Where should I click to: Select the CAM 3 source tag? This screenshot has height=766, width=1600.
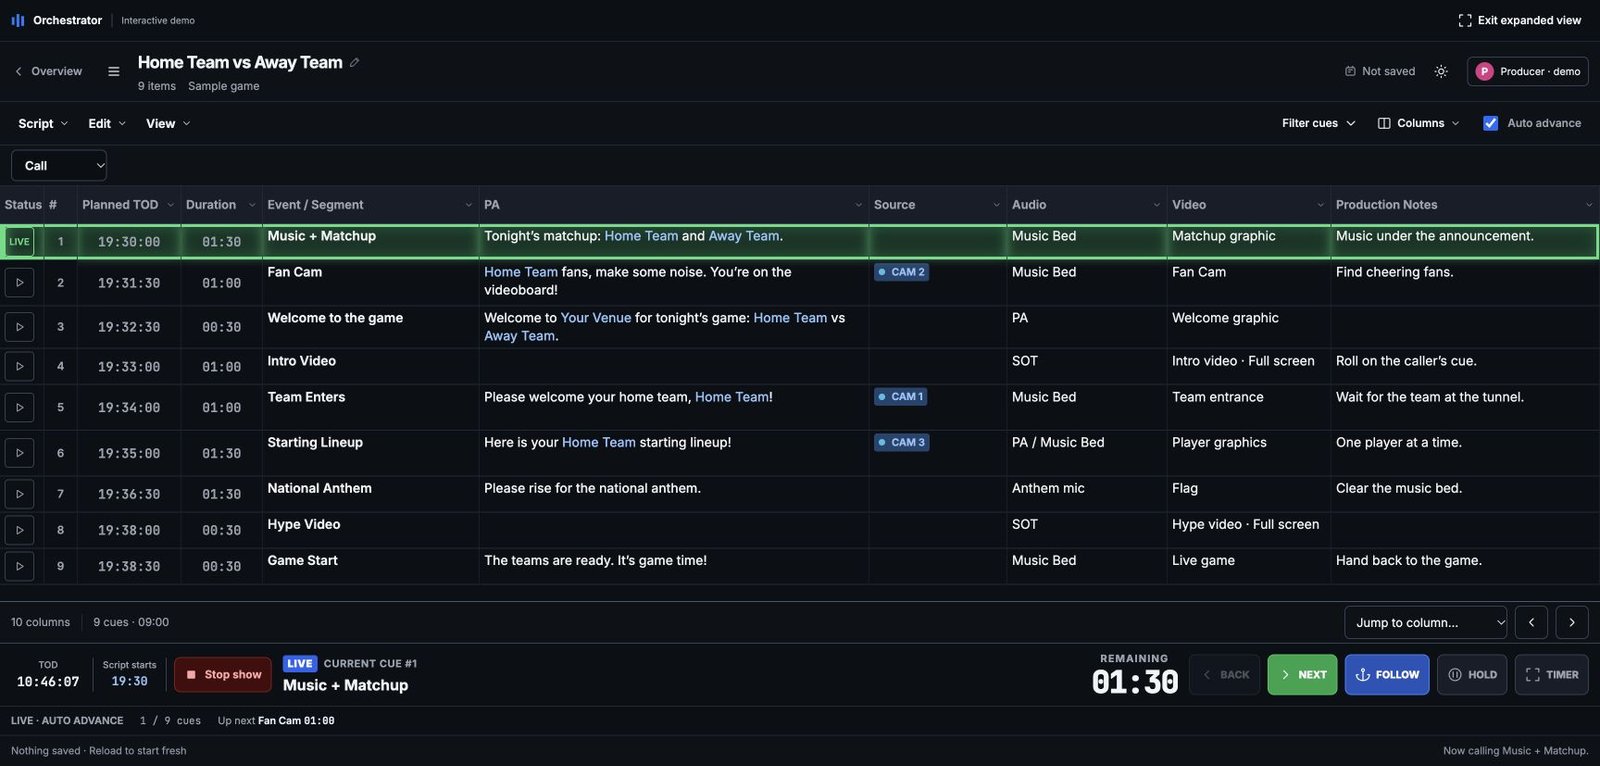pyautogui.click(x=902, y=442)
